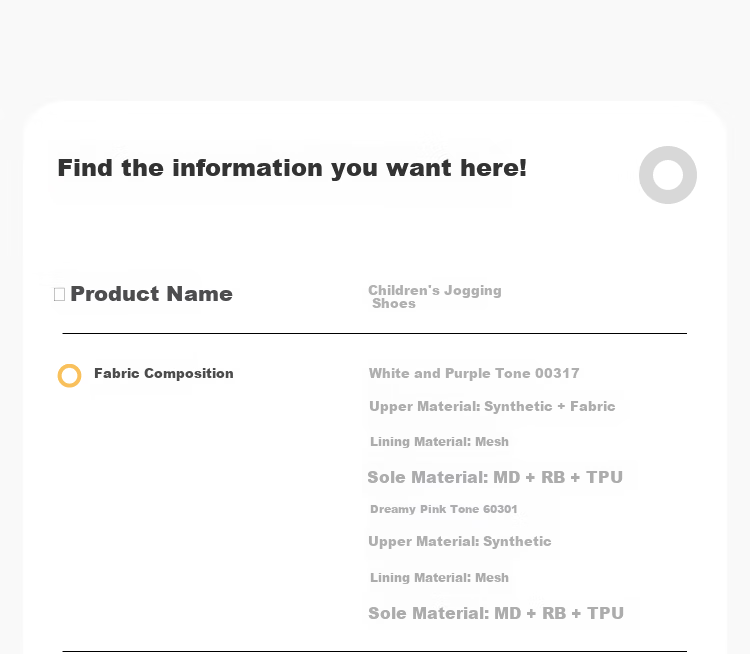Select the Children's Jogging Shoes text
This screenshot has width=750, height=654.
[435, 297]
